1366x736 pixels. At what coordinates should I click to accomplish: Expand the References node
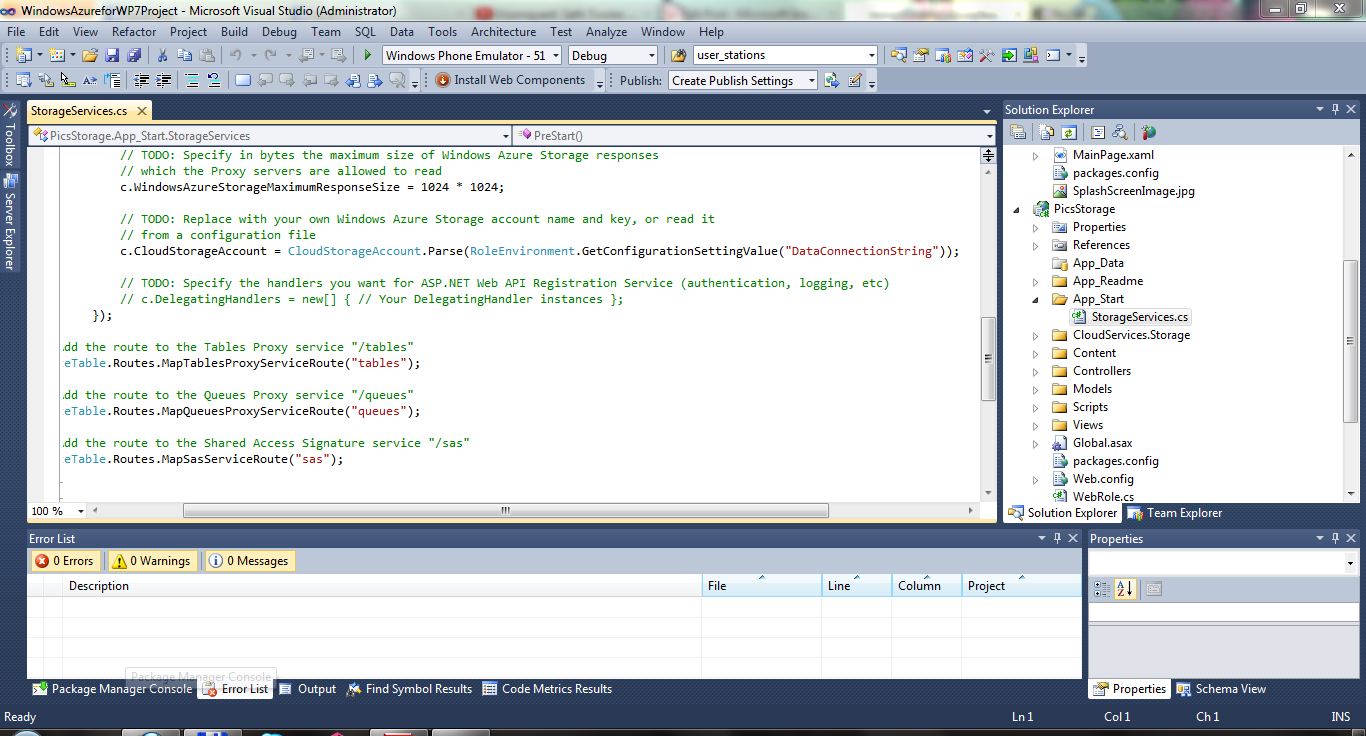pyautogui.click(x=1036, y=245)
